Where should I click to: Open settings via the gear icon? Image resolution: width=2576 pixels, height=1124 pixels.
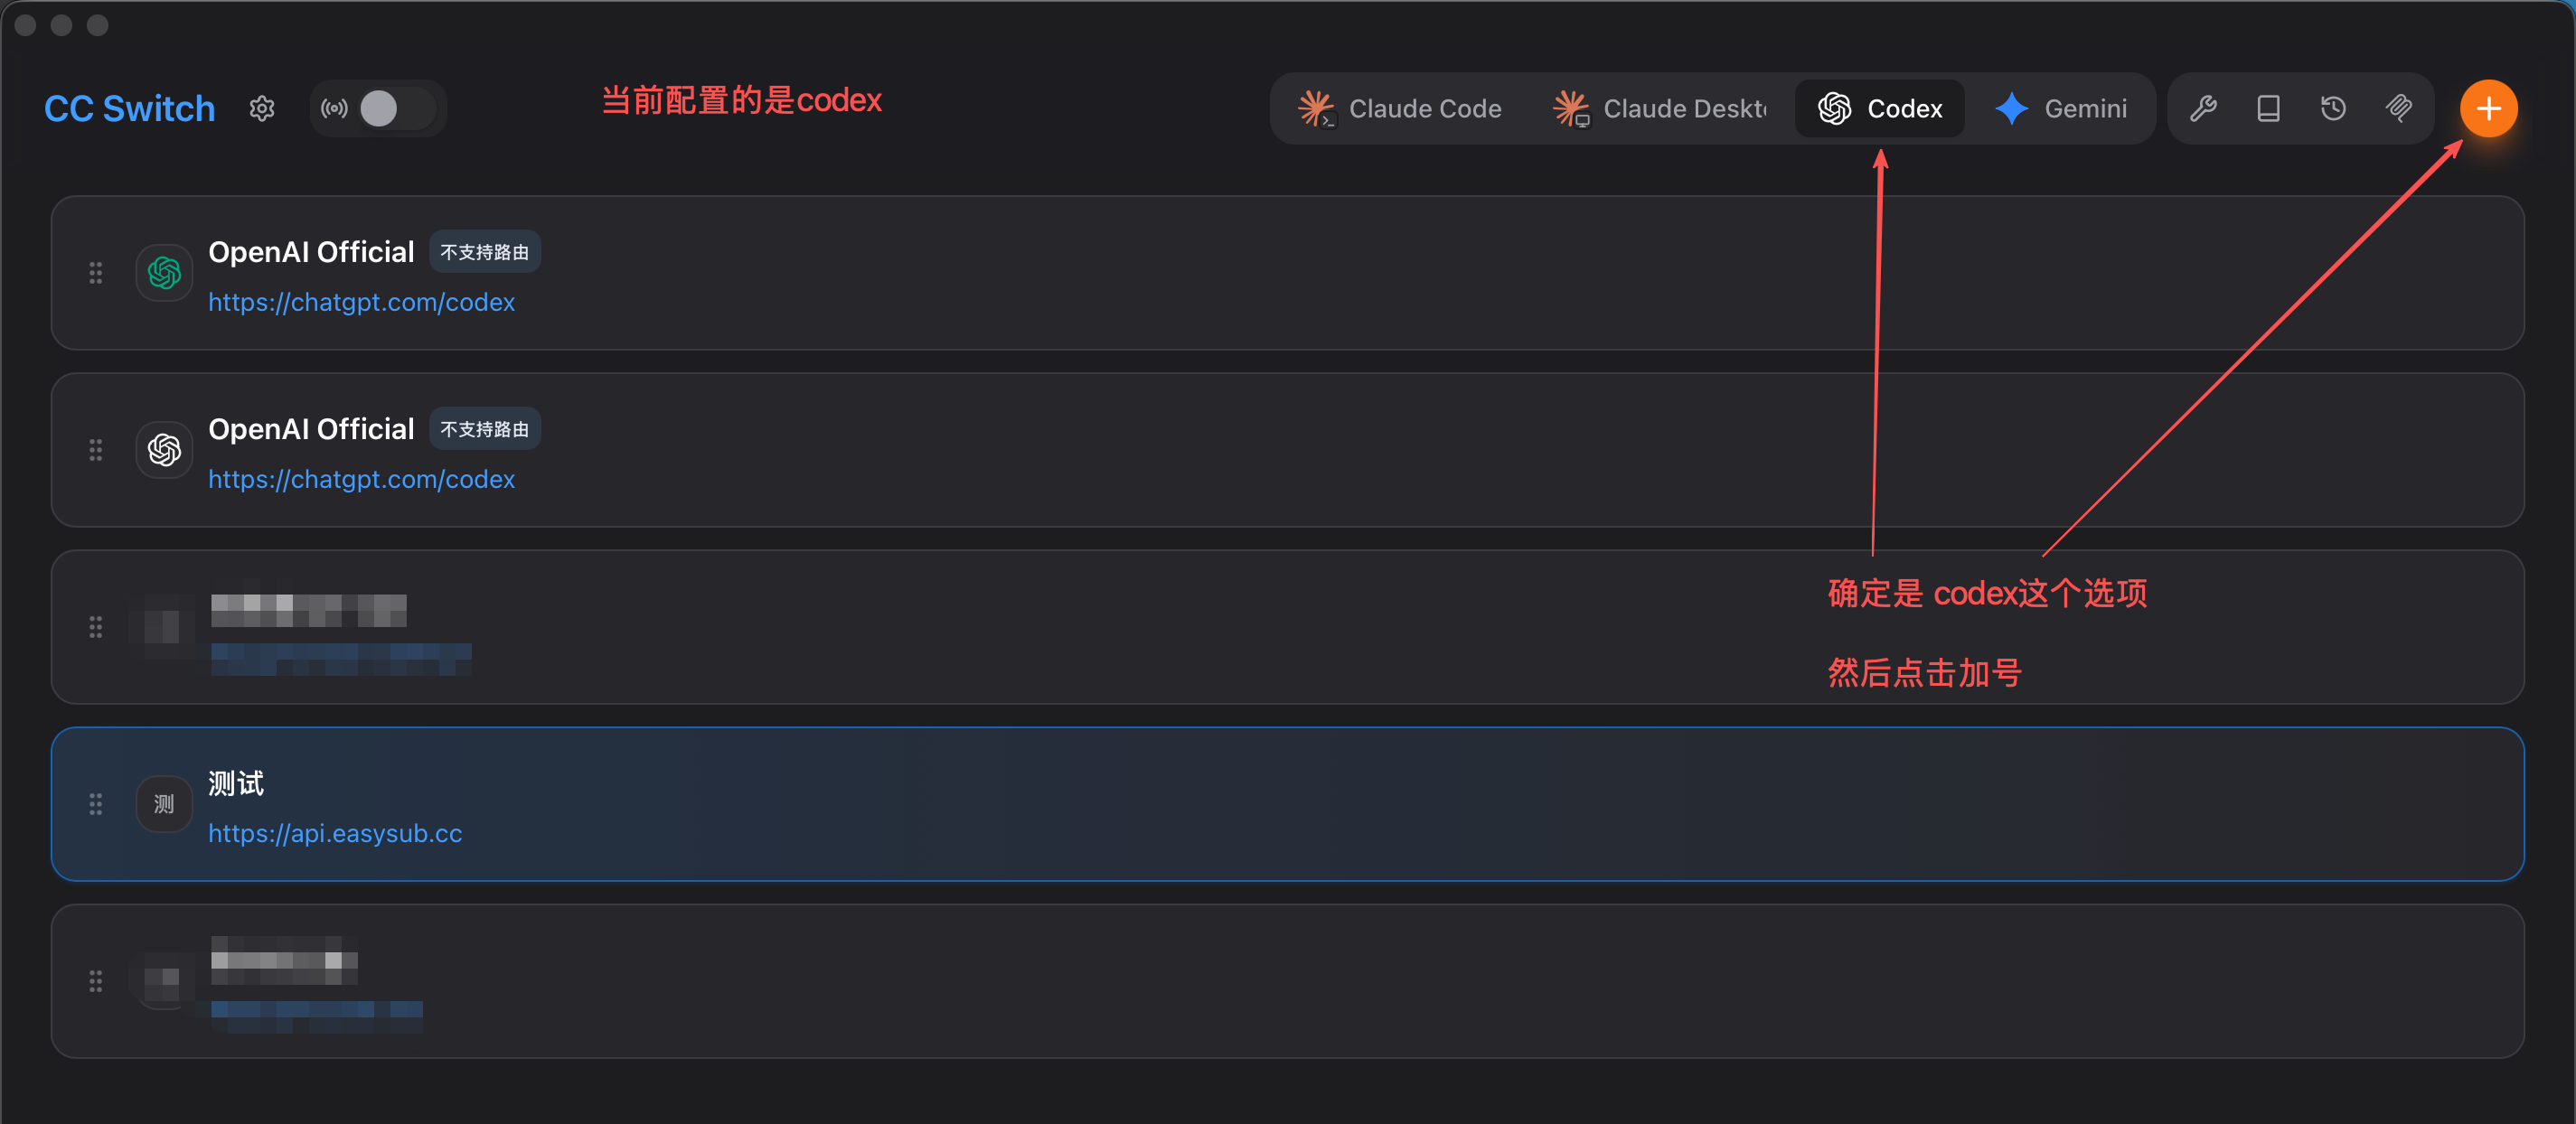[262, 108]
